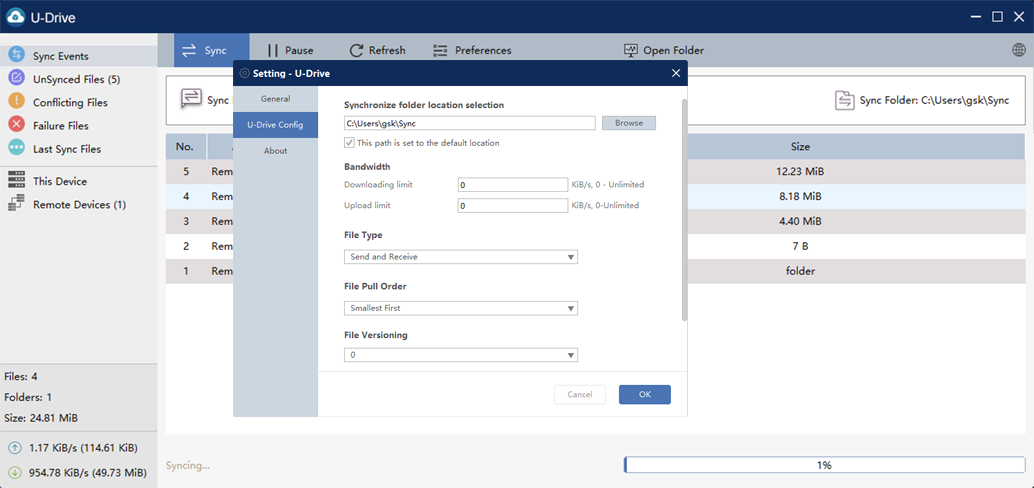Click the Size column header
The width and height of the screenshot is (1034, 488).
tap(801, 146)
